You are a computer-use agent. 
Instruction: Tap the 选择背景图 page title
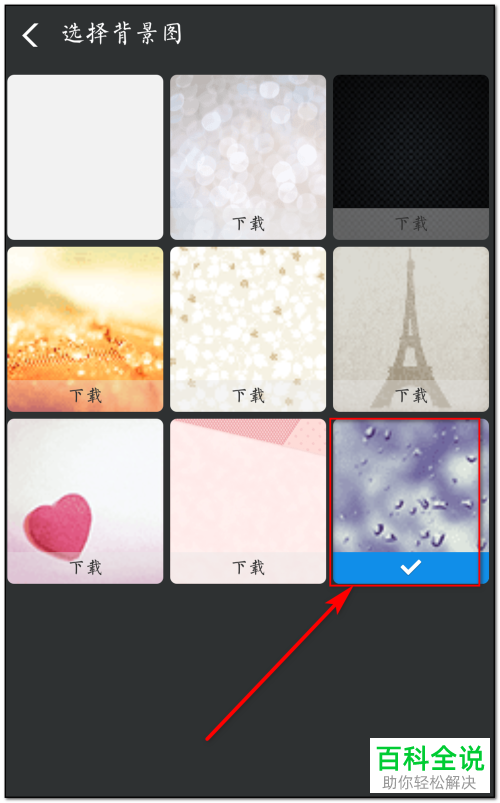tap(122, 34)
